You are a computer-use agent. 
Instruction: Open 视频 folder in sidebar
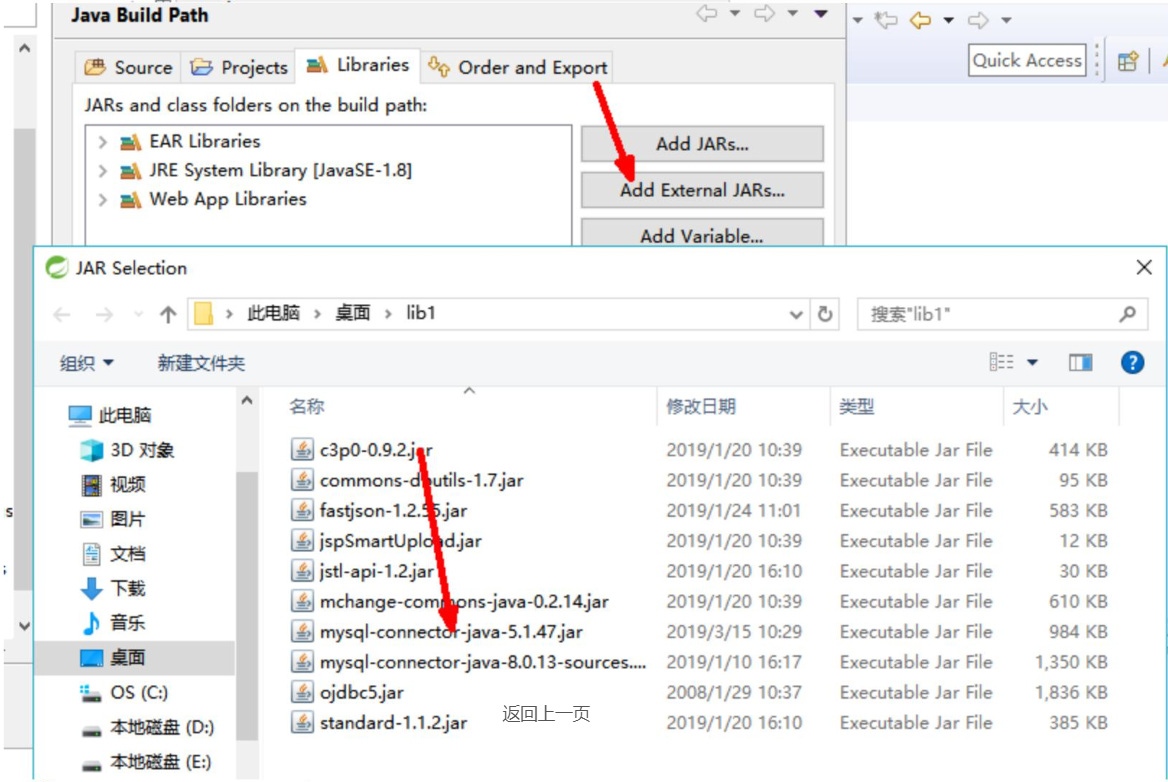click(x=112, y=485)
